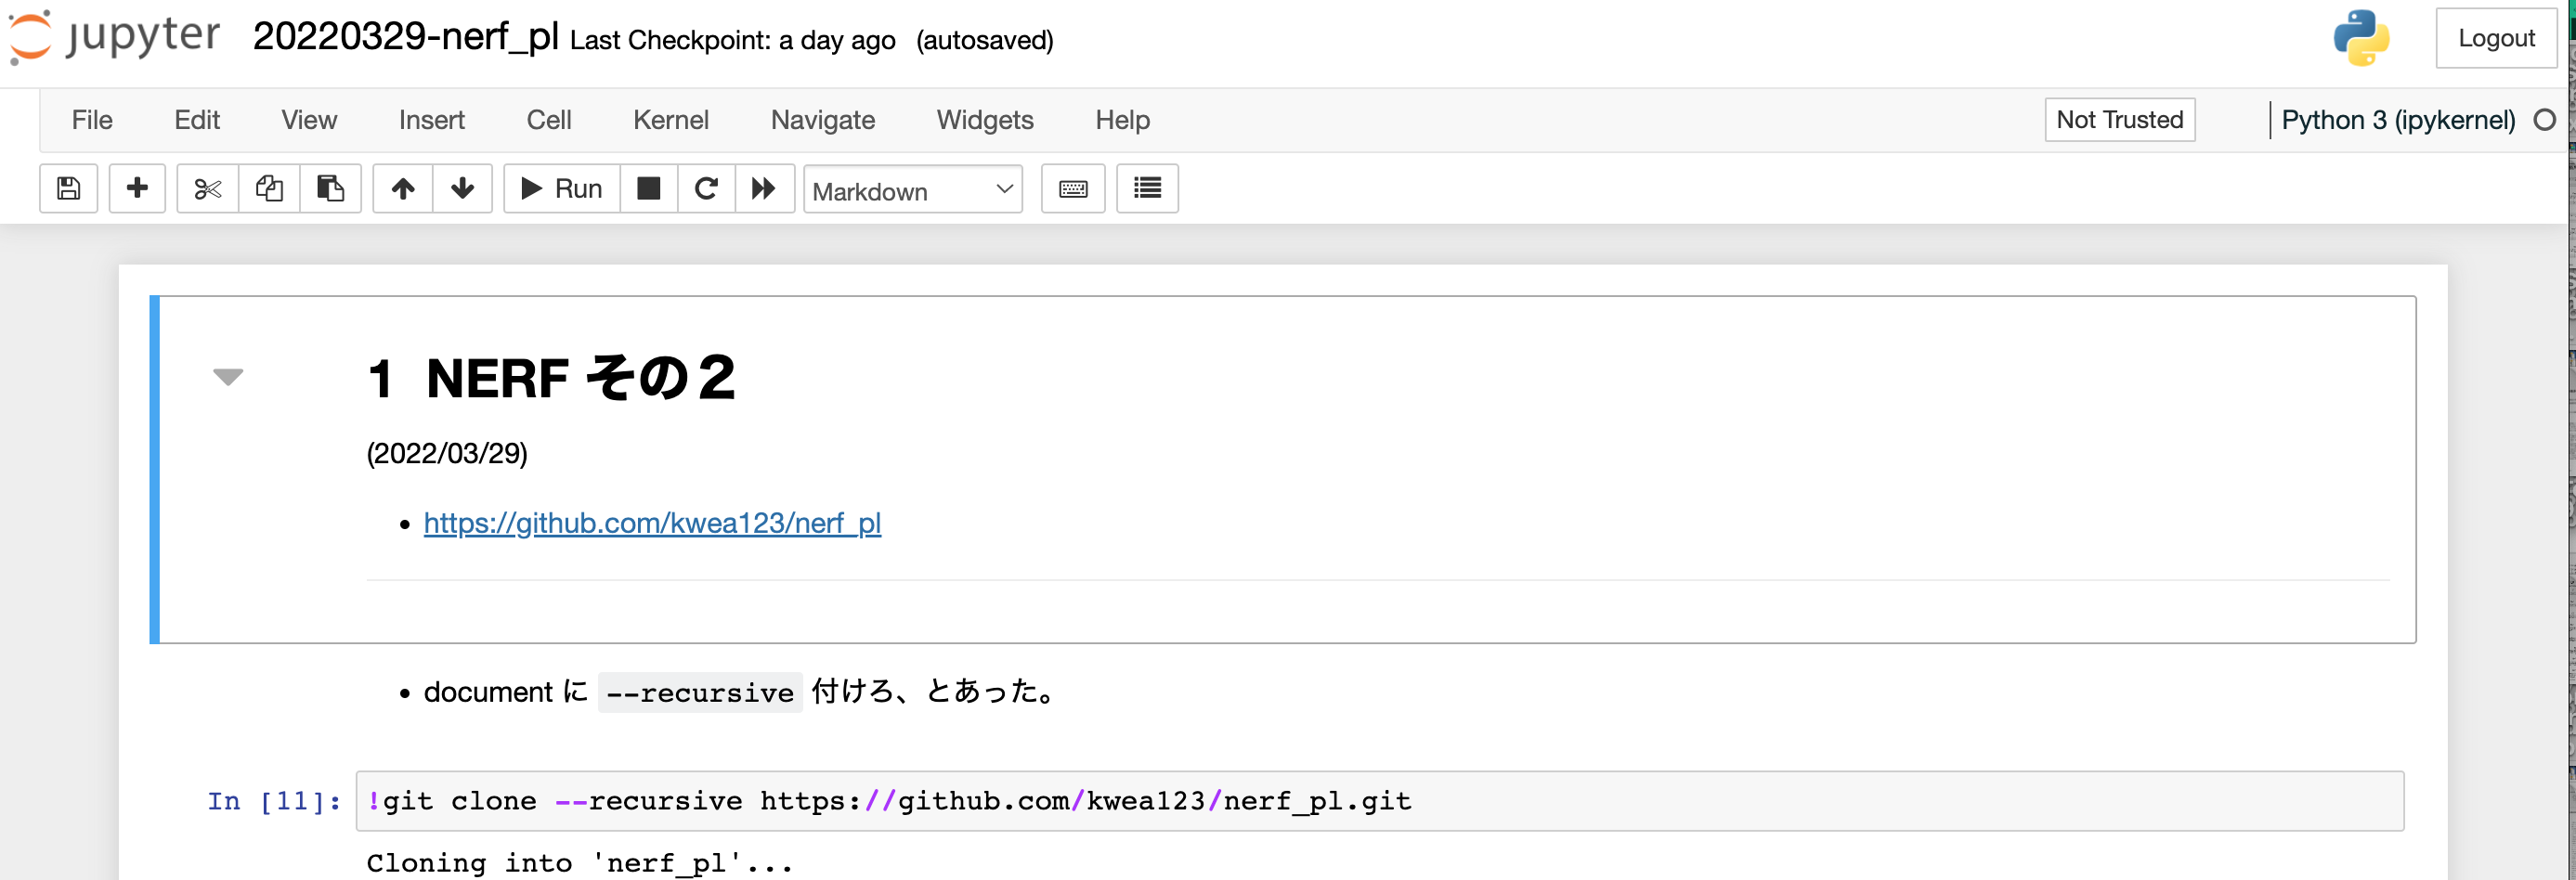Interrupt the kernel with the stop square icon
Screen dimensions: 2576x880
click(x=649, y=188)
